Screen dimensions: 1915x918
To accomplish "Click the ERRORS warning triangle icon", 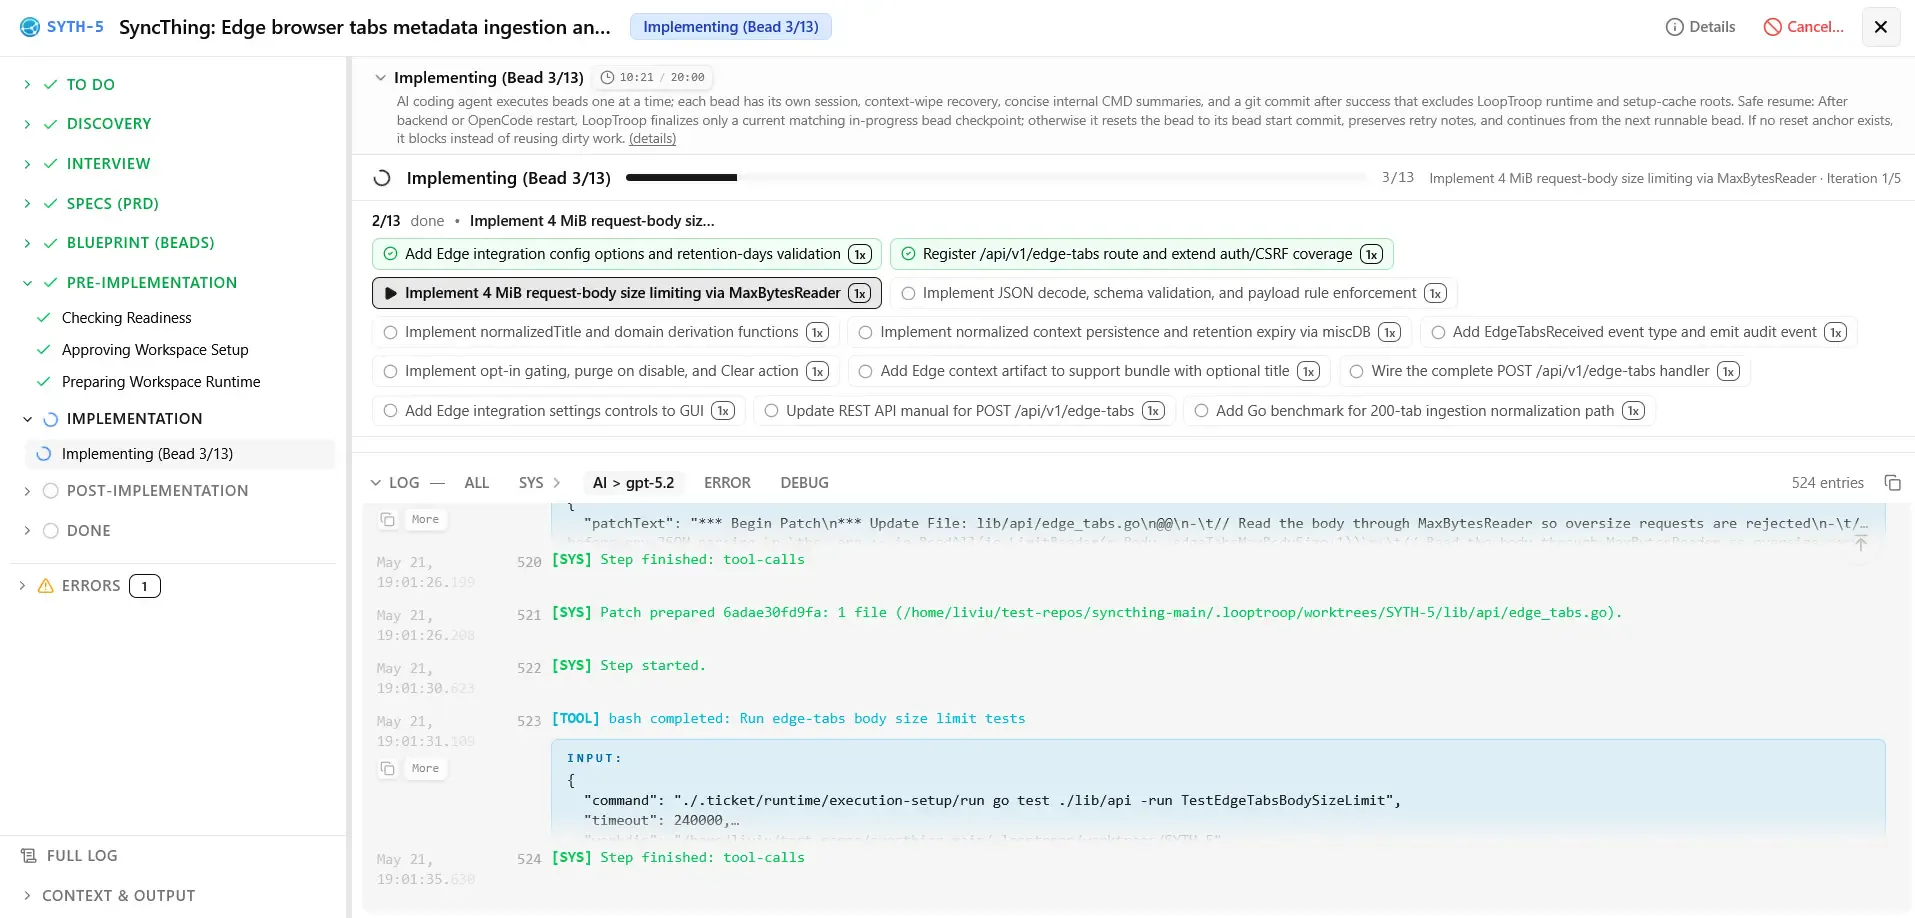I will click(x=45, y=586).
